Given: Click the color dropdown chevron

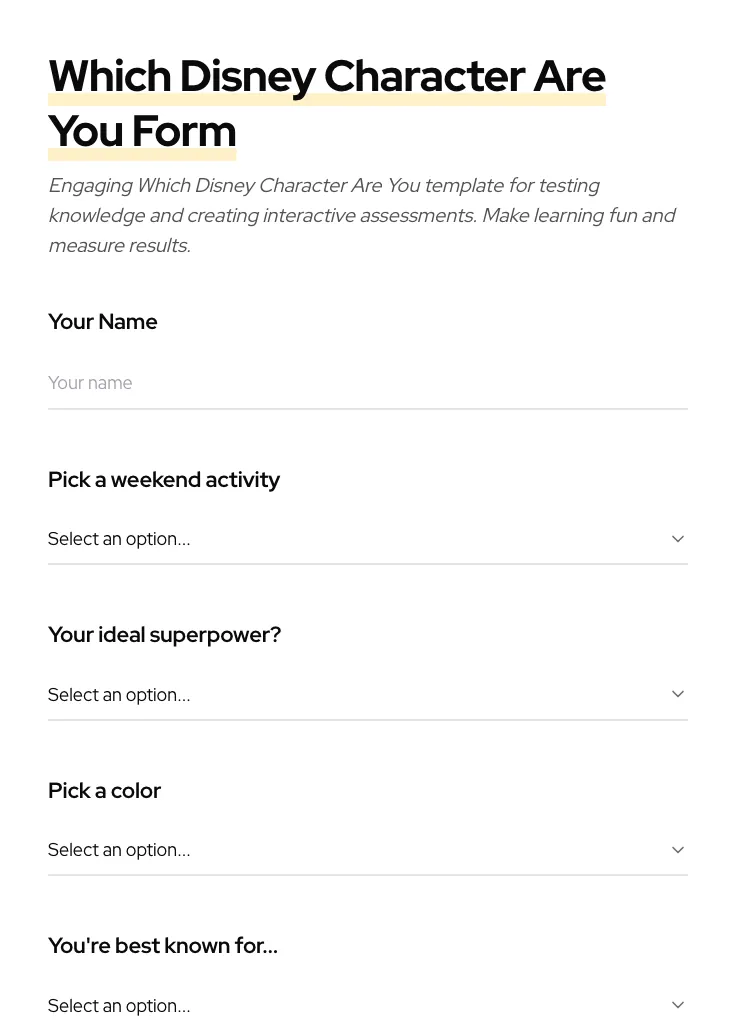Looking at the screenshot, I should point(678,849).
